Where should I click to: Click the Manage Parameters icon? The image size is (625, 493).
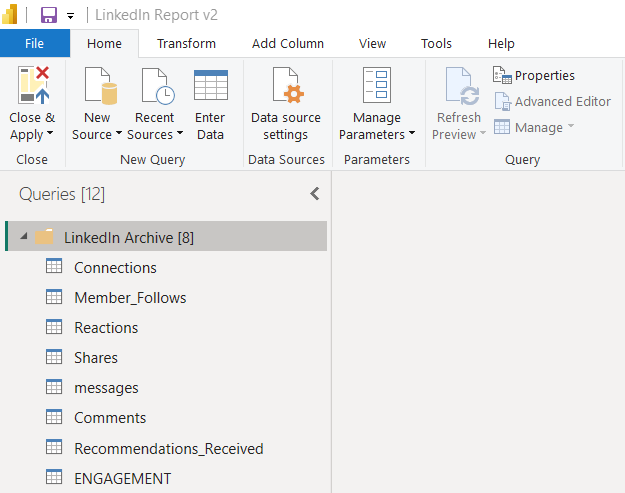click(377, 85)
